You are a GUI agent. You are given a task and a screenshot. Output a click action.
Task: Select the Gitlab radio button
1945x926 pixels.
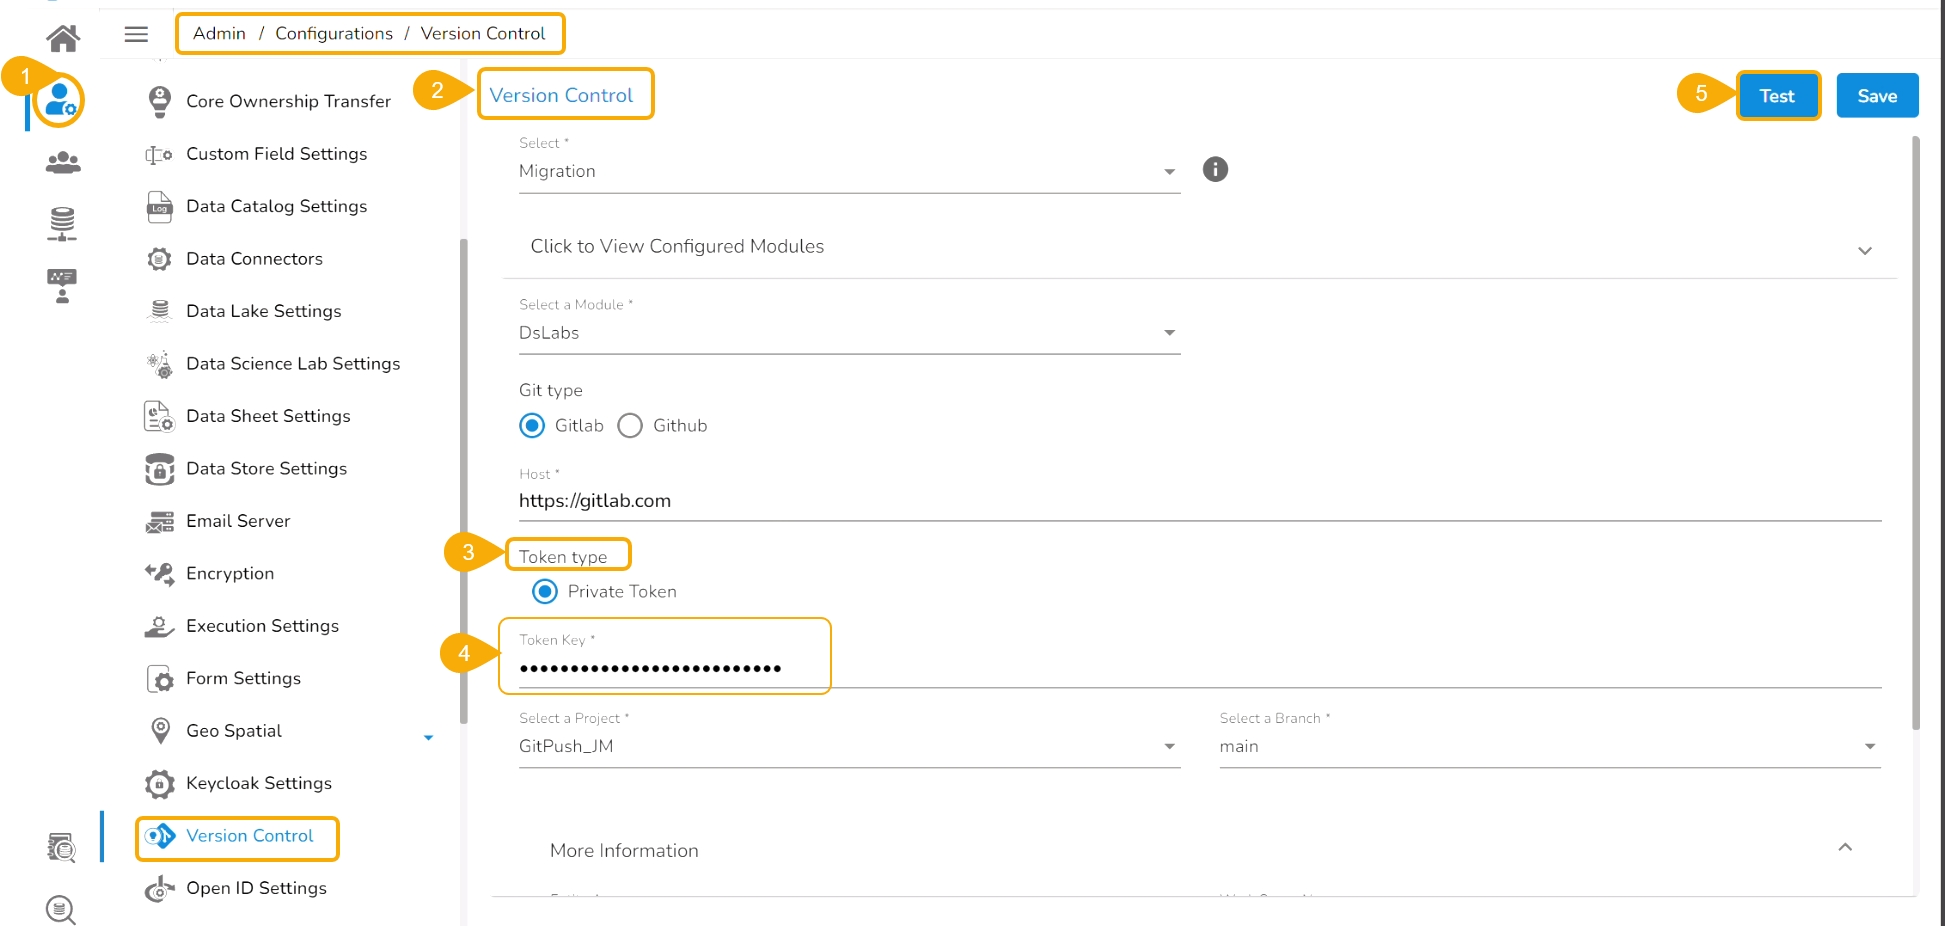coord(532,426)
